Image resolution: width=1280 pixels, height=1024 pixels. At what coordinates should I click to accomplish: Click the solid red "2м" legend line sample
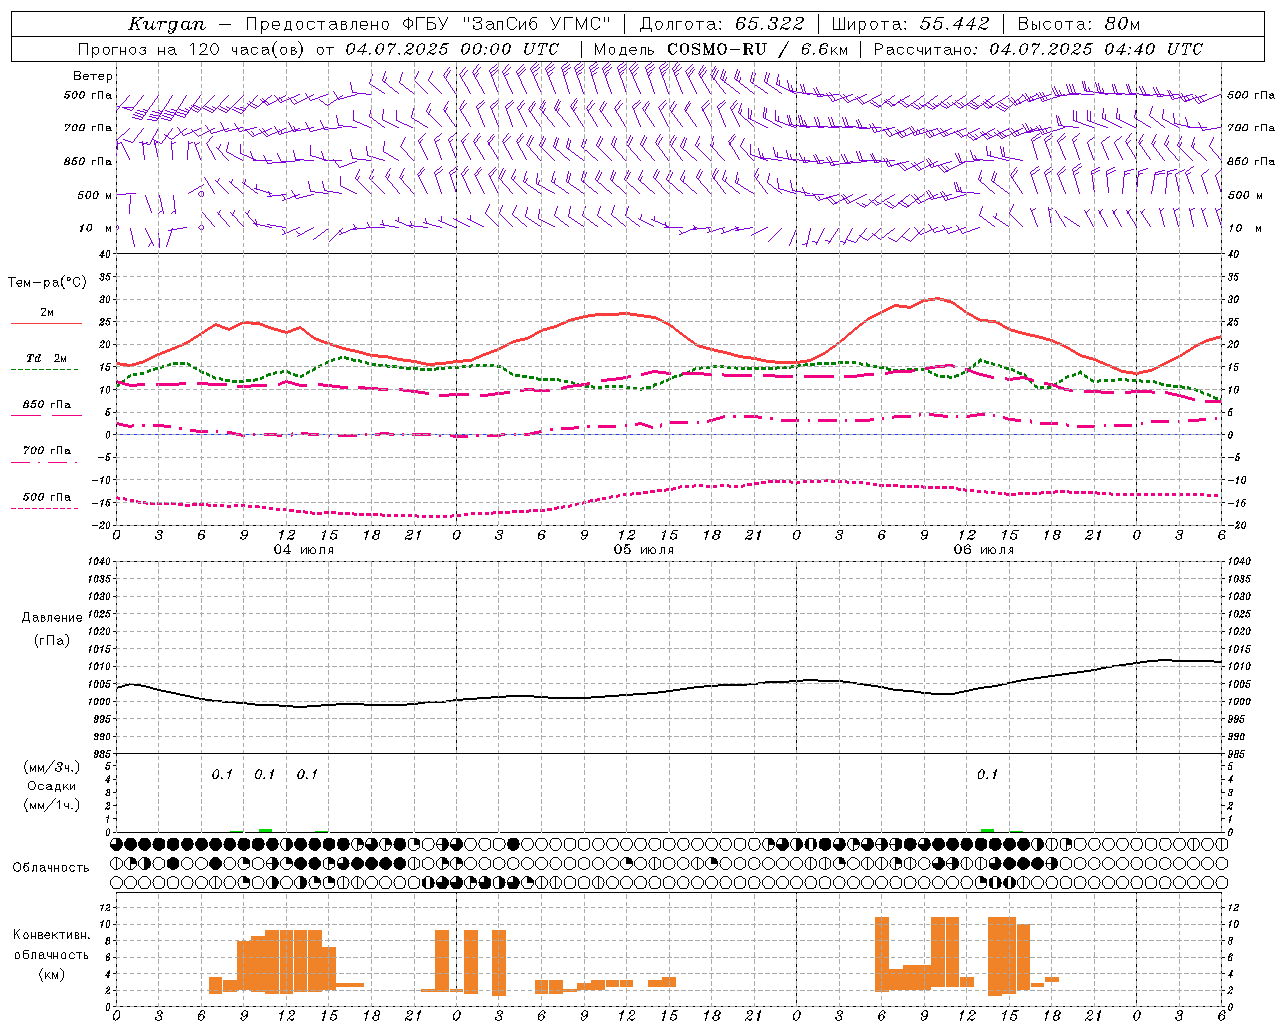tap(46, 323)
